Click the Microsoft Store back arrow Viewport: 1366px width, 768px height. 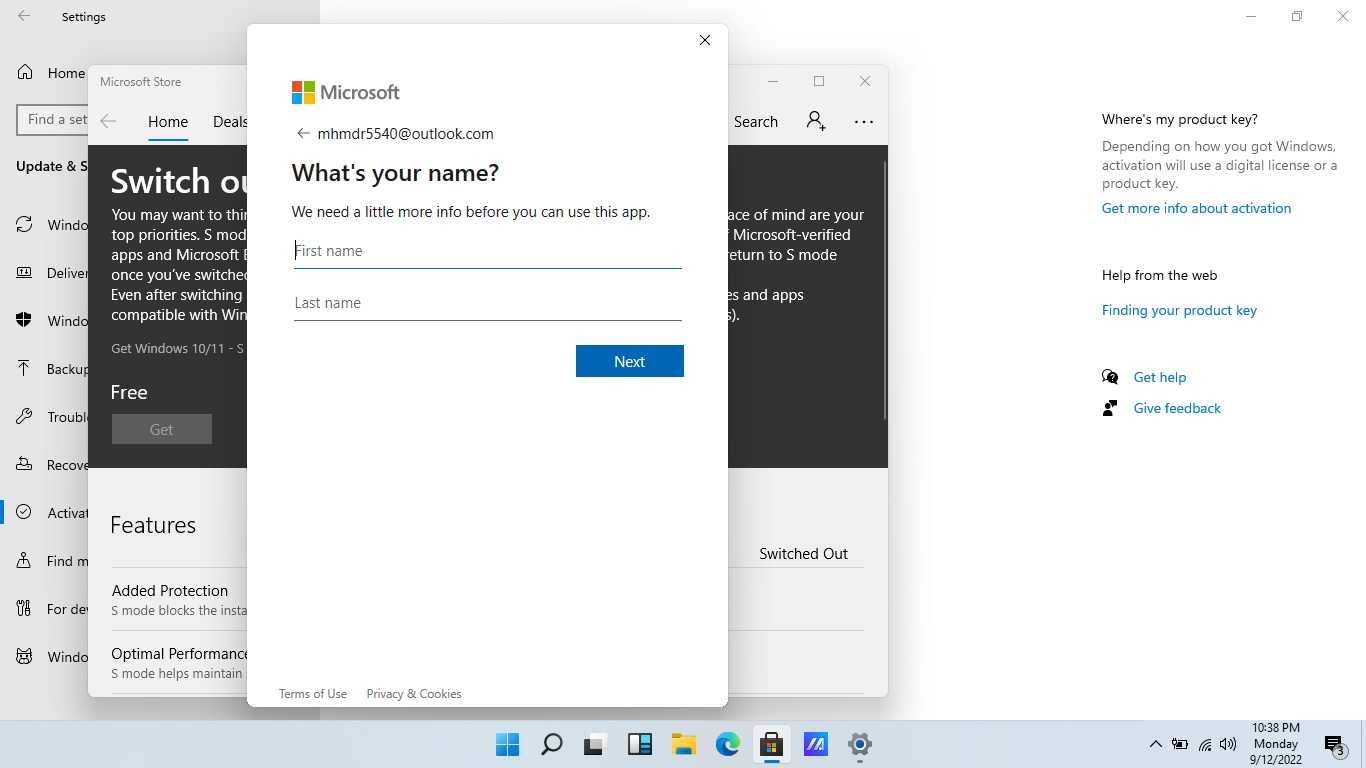108,121
